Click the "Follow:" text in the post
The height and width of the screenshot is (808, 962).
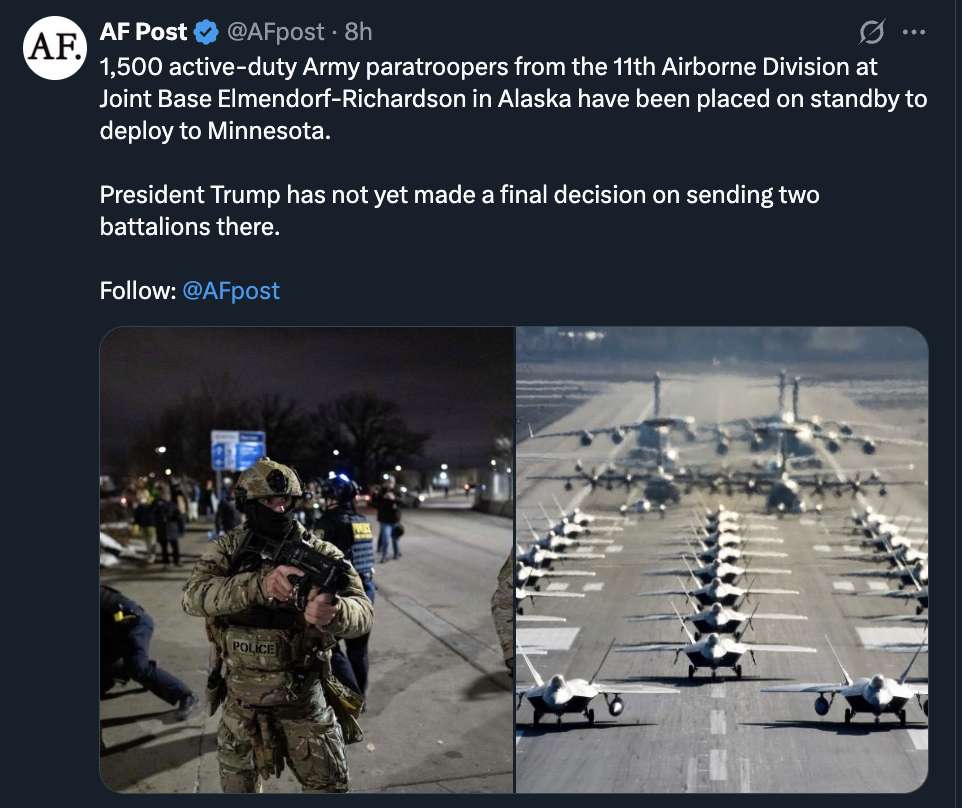coord(137,291)
